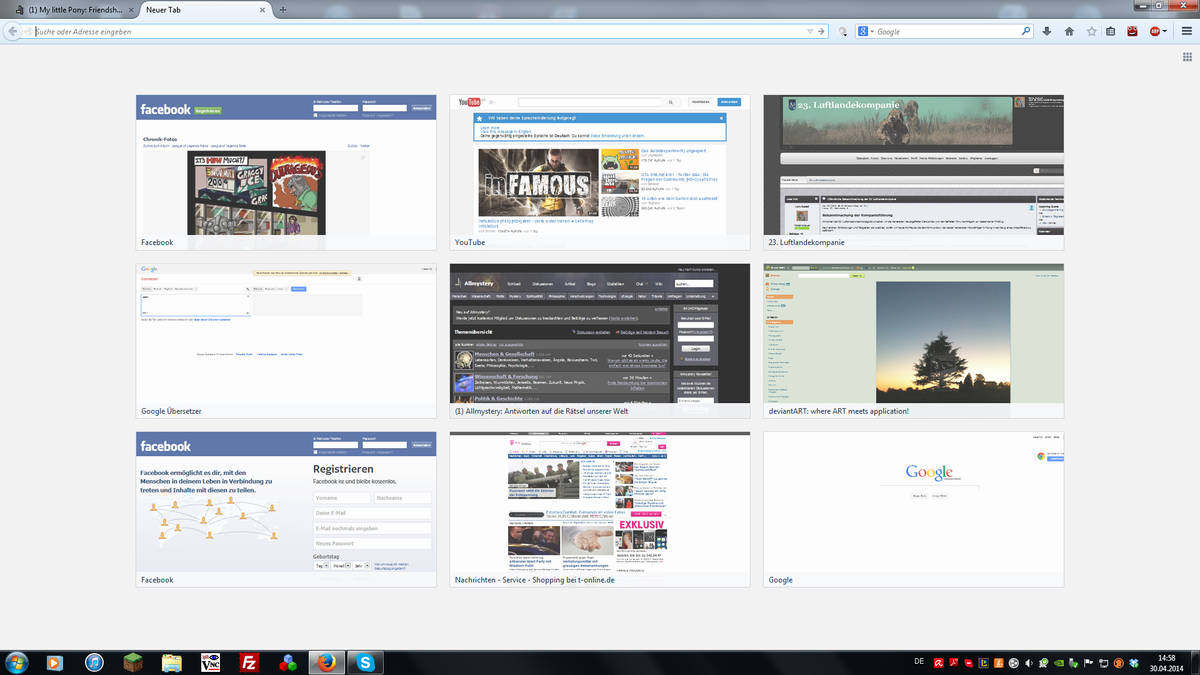Open the Google homepage tile
Viewport: 1200px width, 675px height.
tap(914, 509)
